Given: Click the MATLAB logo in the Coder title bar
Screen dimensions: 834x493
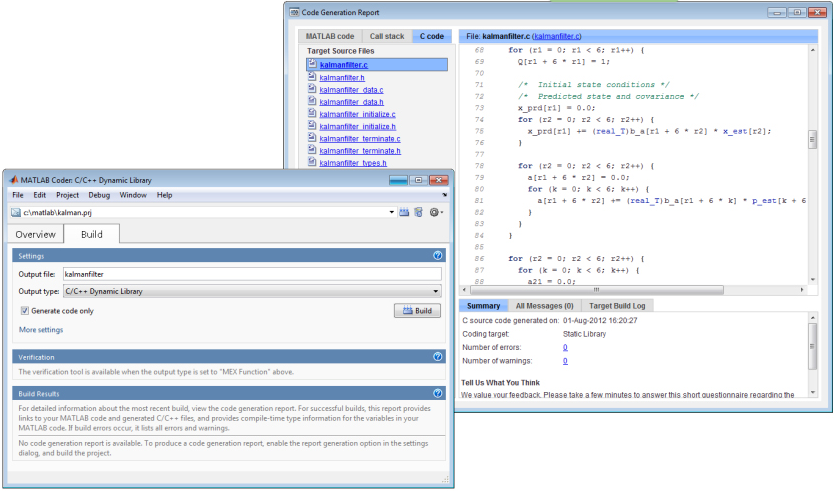Looking at the screenshot, I should click(x=14, y=180).
